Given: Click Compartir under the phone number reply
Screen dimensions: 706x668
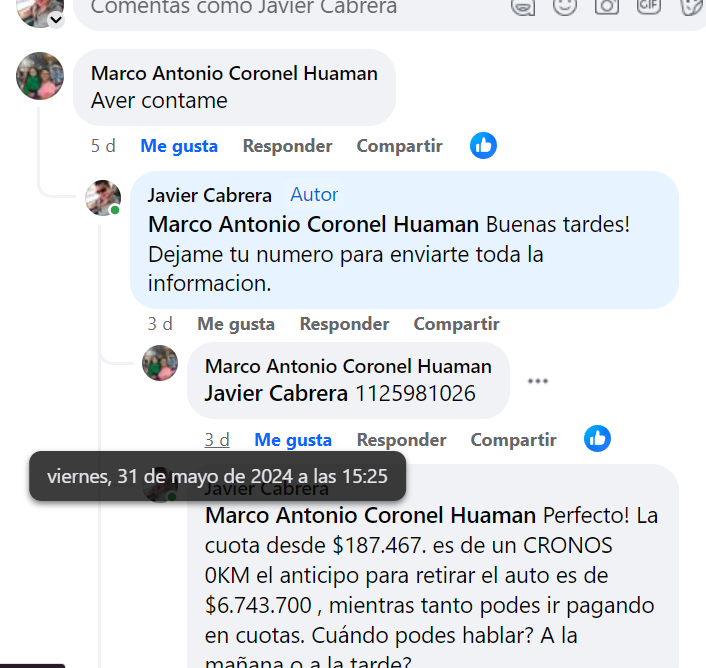Looking at the screenshot, I should [513, 440].
